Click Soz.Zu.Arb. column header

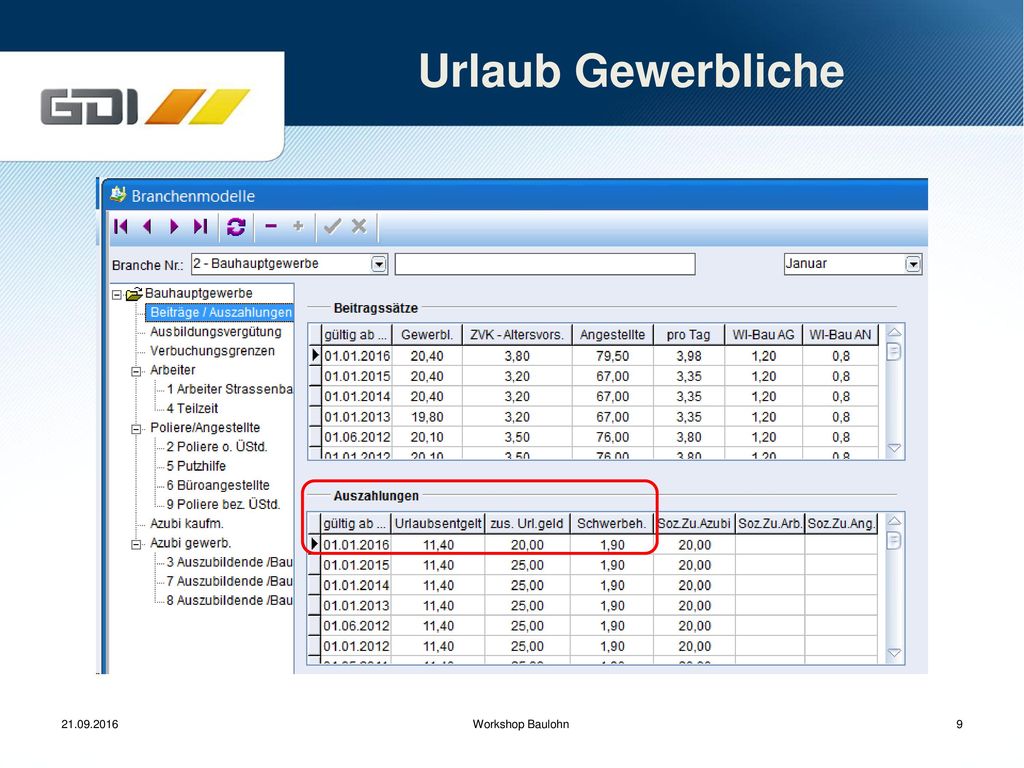tap(770, 524)
